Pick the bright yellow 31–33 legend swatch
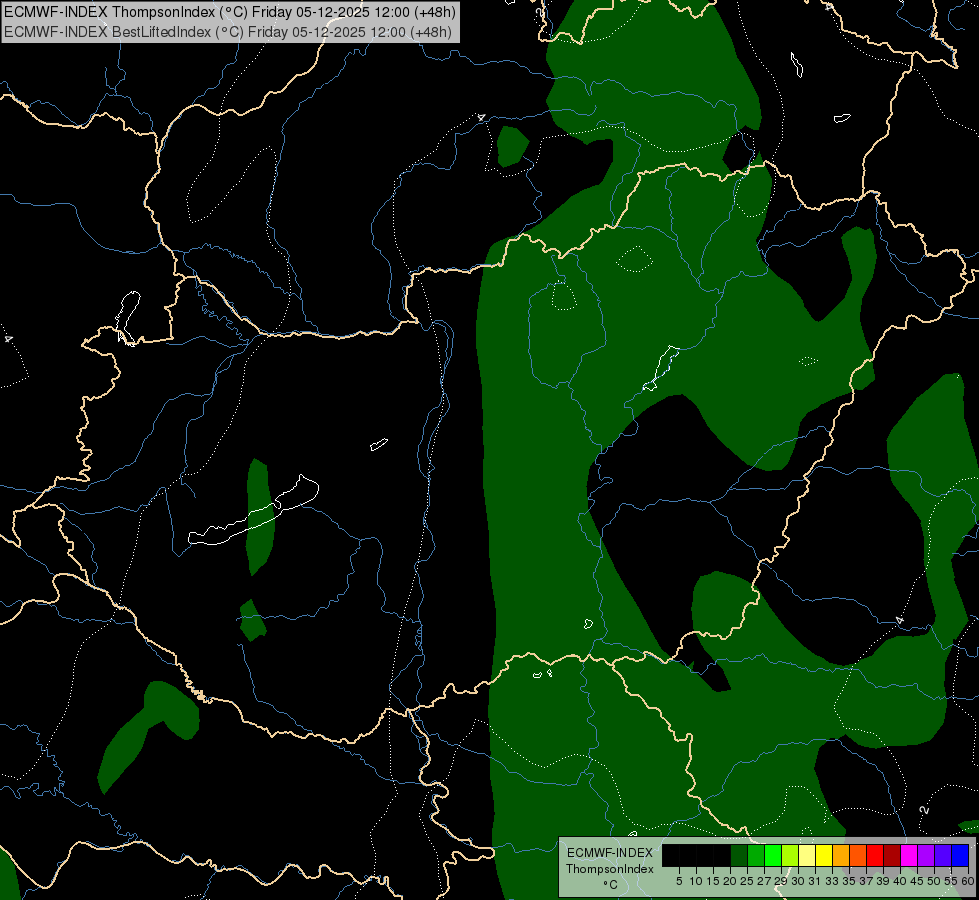This screenshot has height=900, width=979. (824, 855)
